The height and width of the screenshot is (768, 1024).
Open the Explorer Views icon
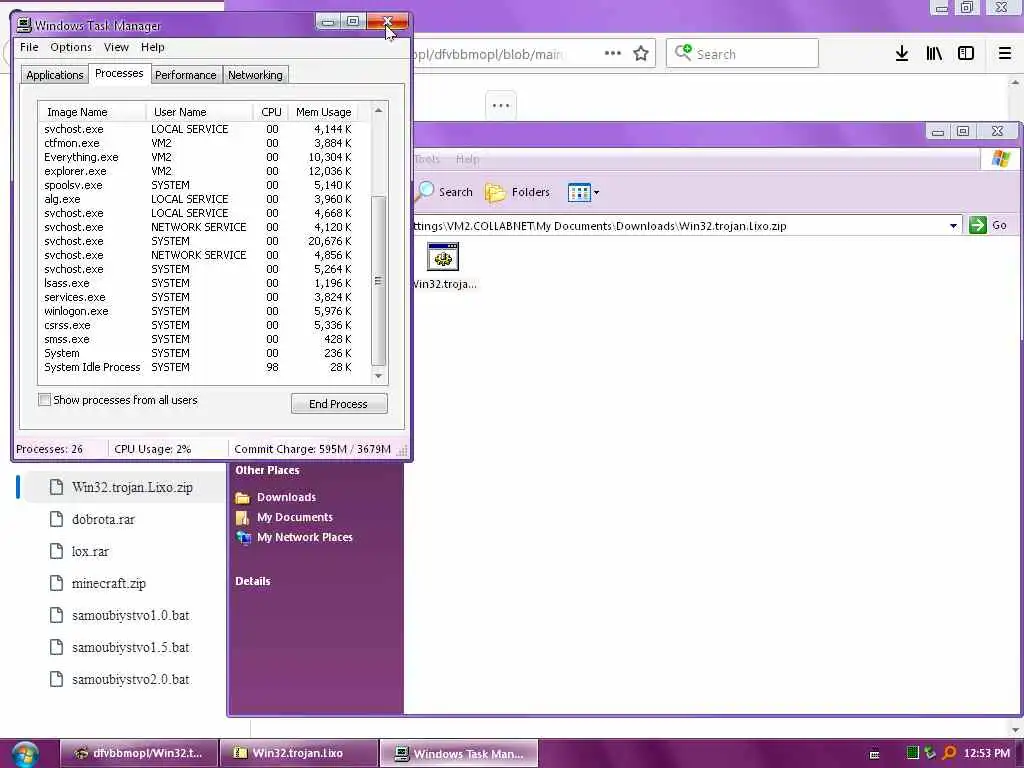[x=579, y=192]
